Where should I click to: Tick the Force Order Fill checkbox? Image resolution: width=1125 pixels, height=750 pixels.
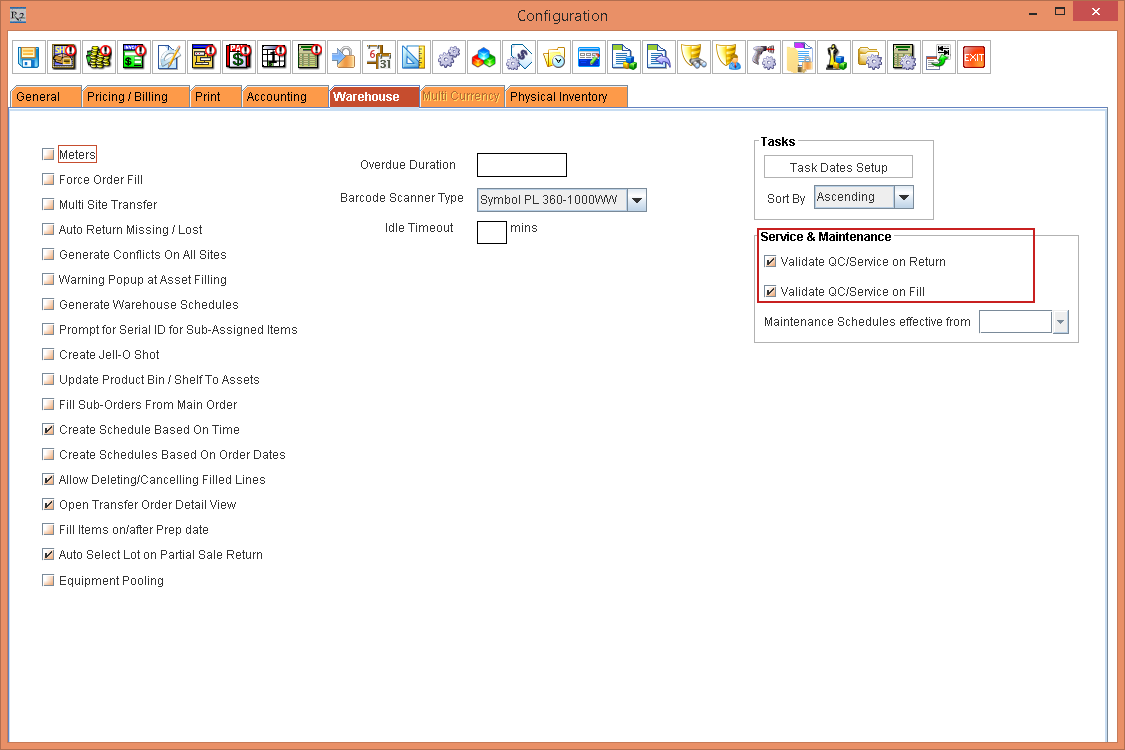point(48,179)
